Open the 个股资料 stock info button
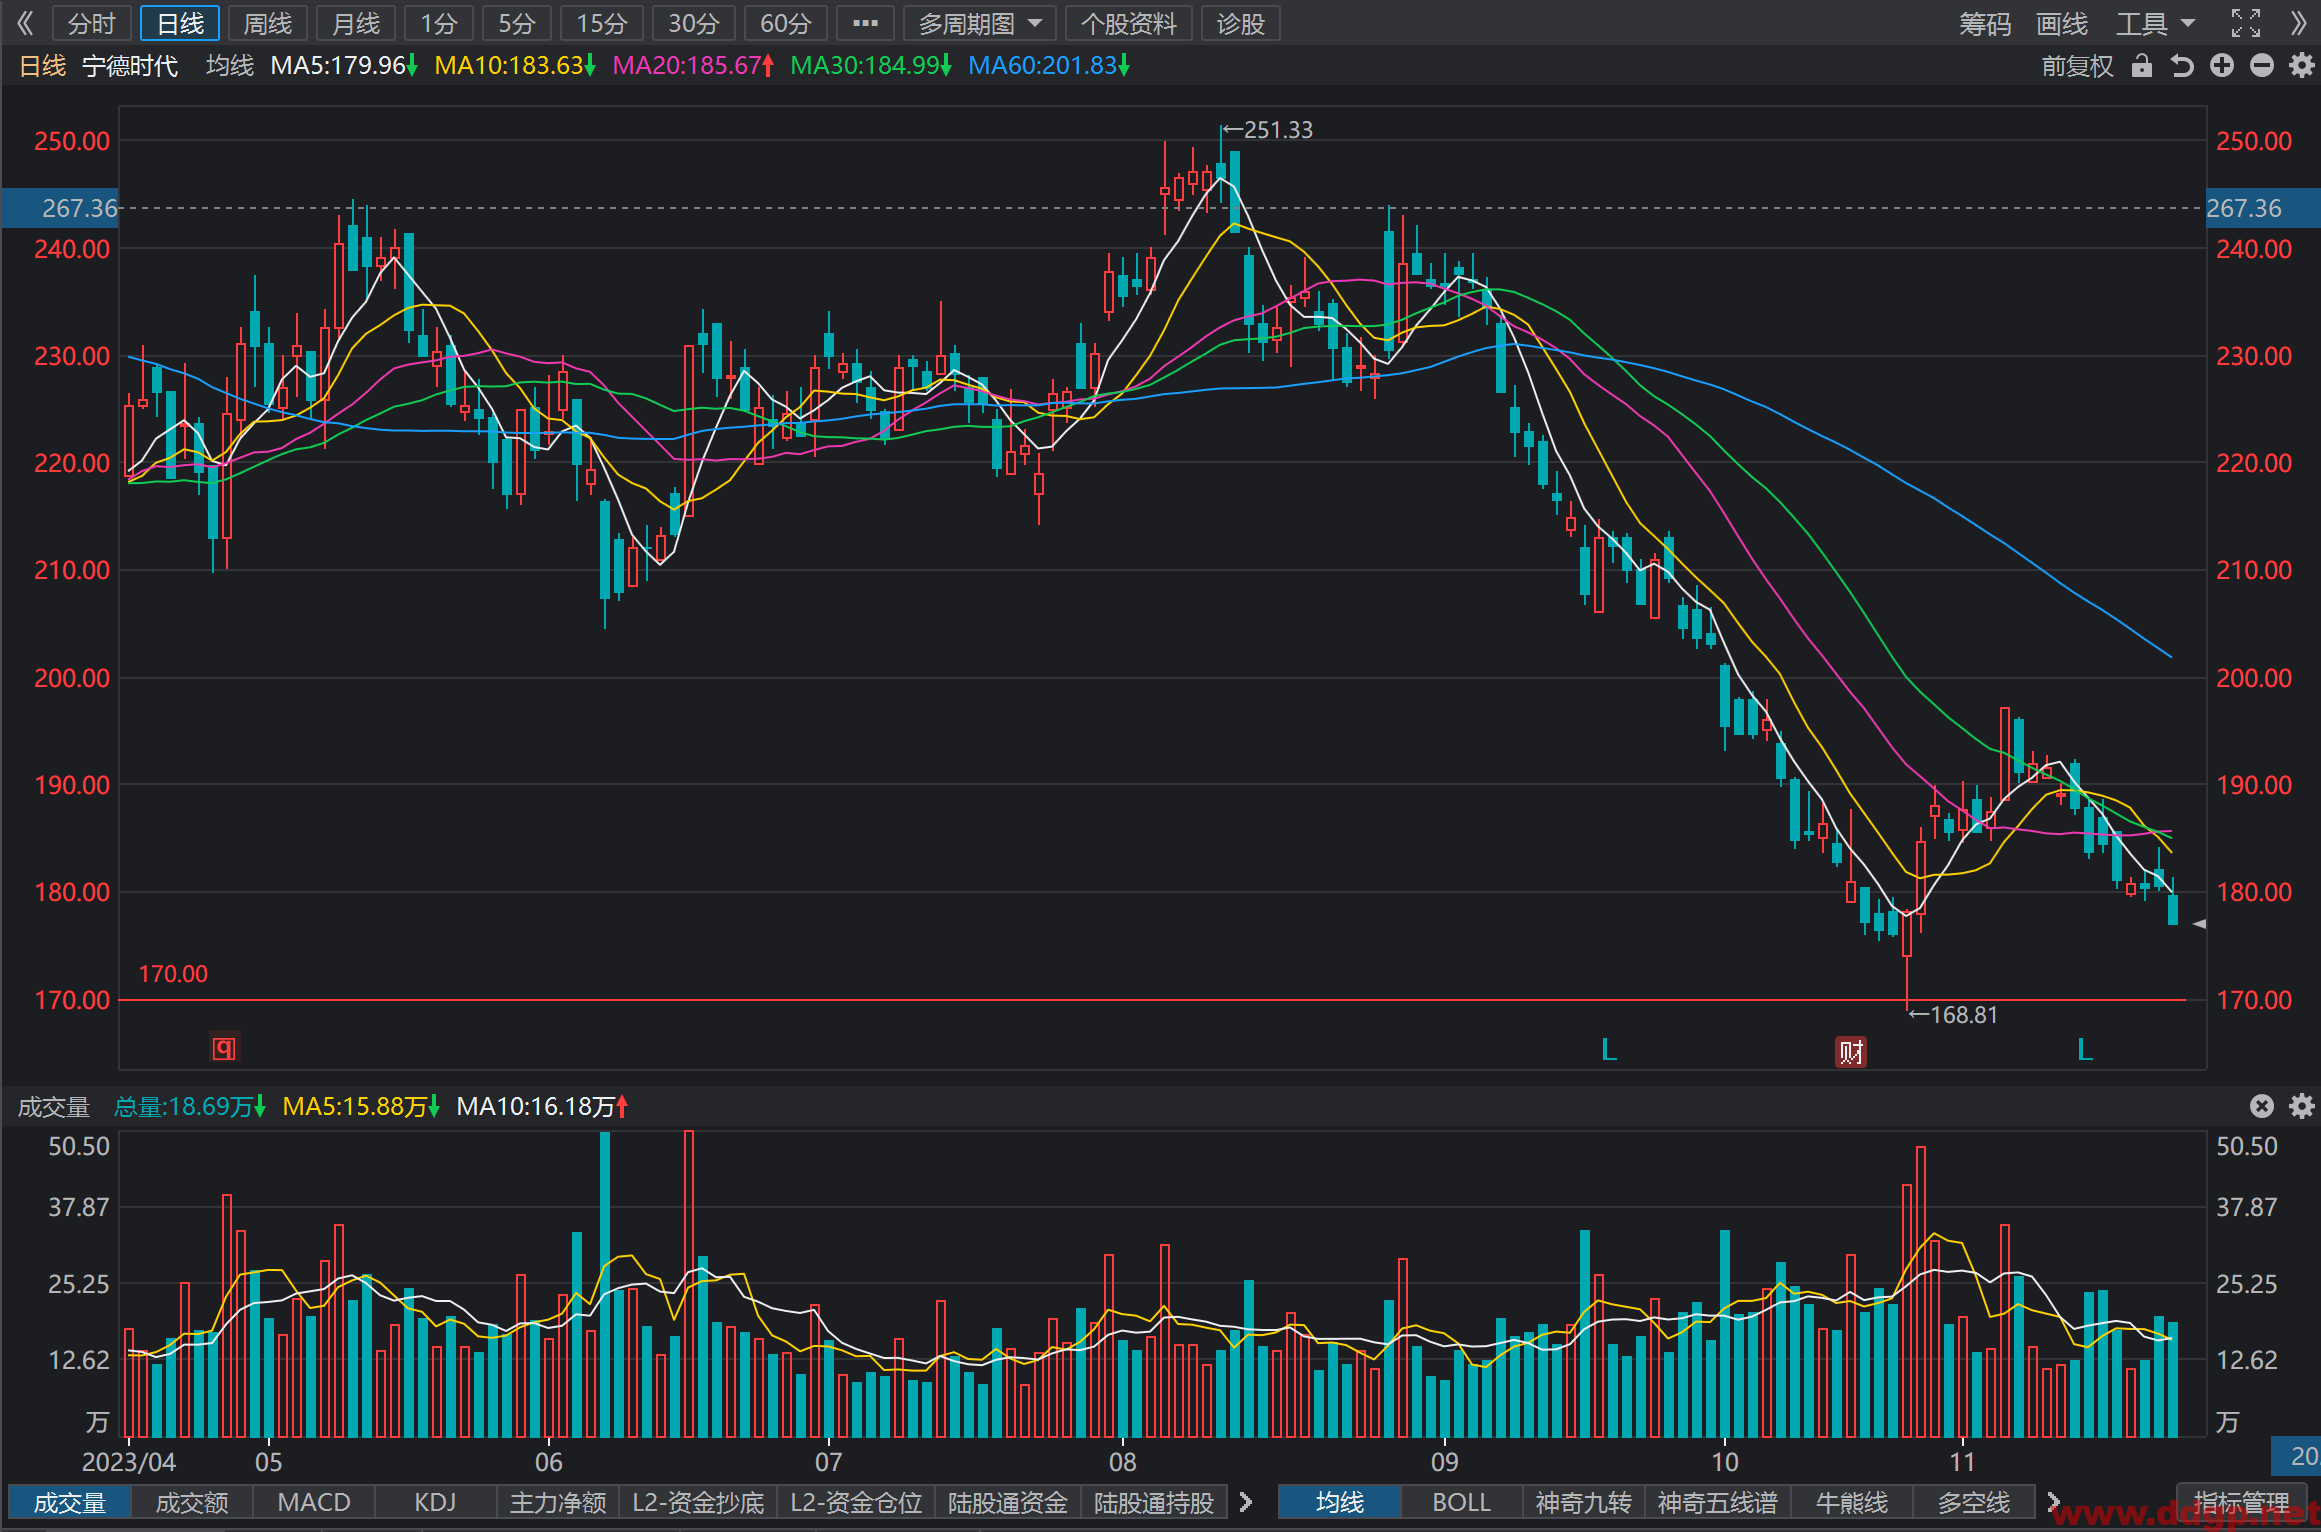 (1129, 23)
